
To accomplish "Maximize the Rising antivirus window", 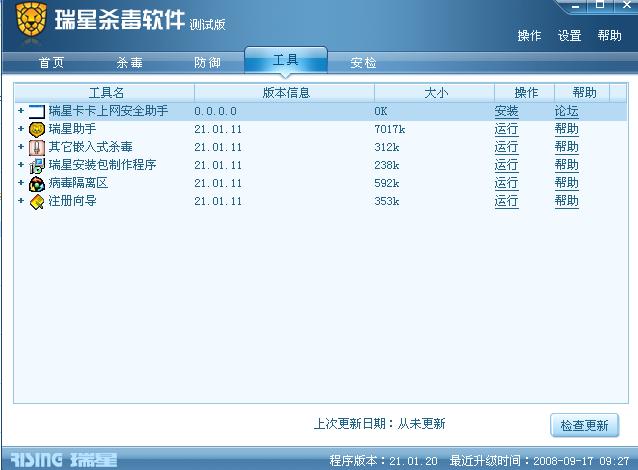I will (600, 5).
